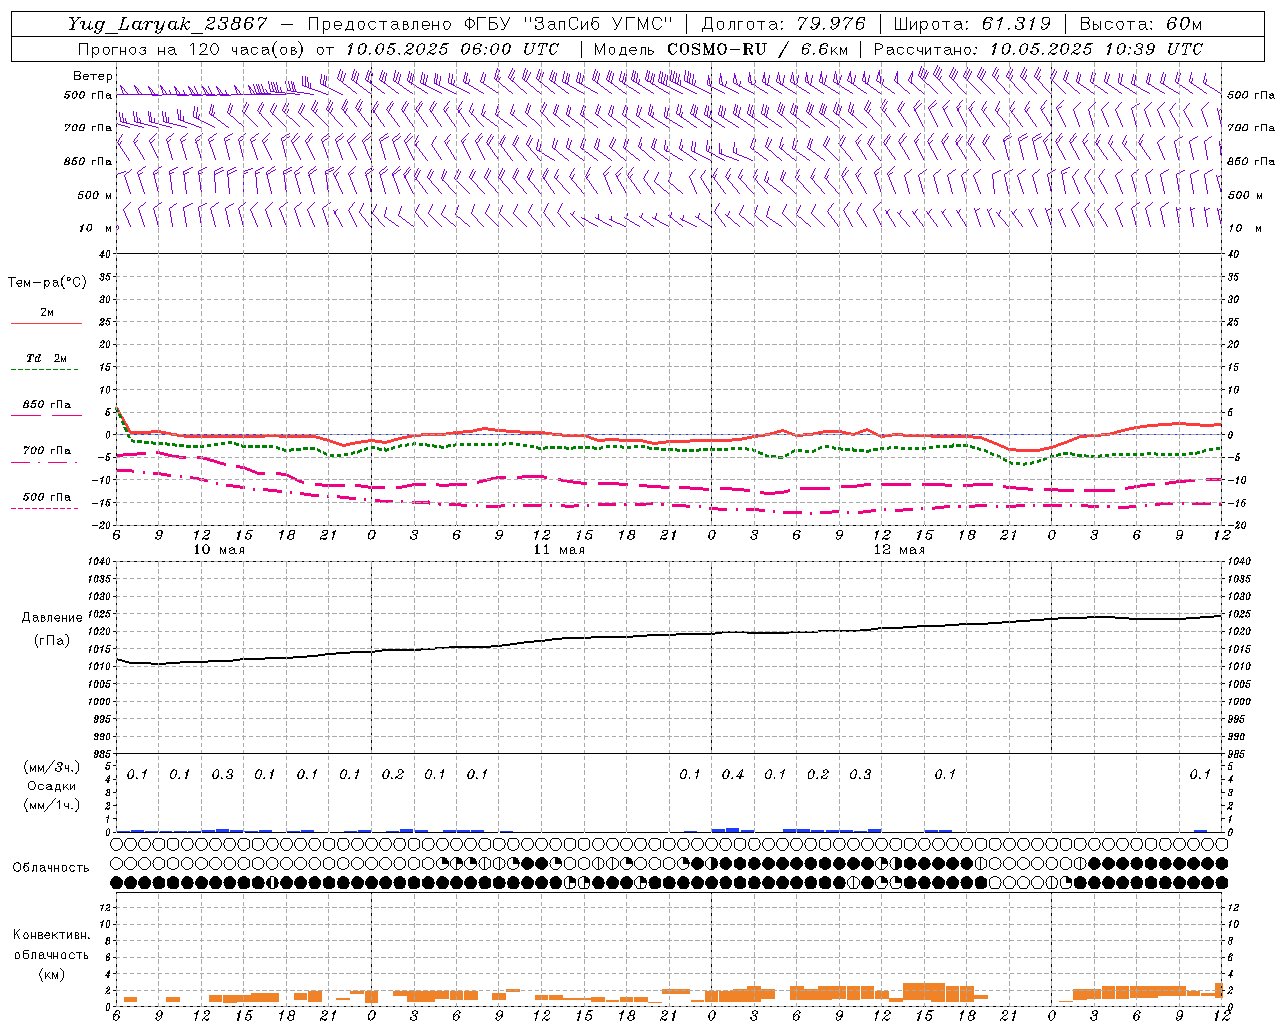Click the station name Yug_Laryak_23867
This screenshot has height=1024, width=1280.
pos(168,24)
